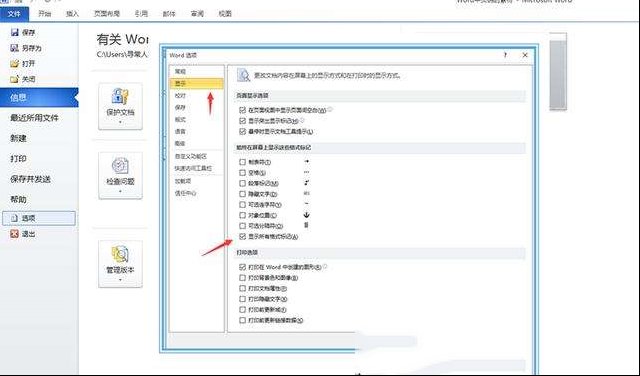Switch to the 引用 (References) ribbon tab
The height and width of the screenshot is (376, 640).
tap(141, 13)
